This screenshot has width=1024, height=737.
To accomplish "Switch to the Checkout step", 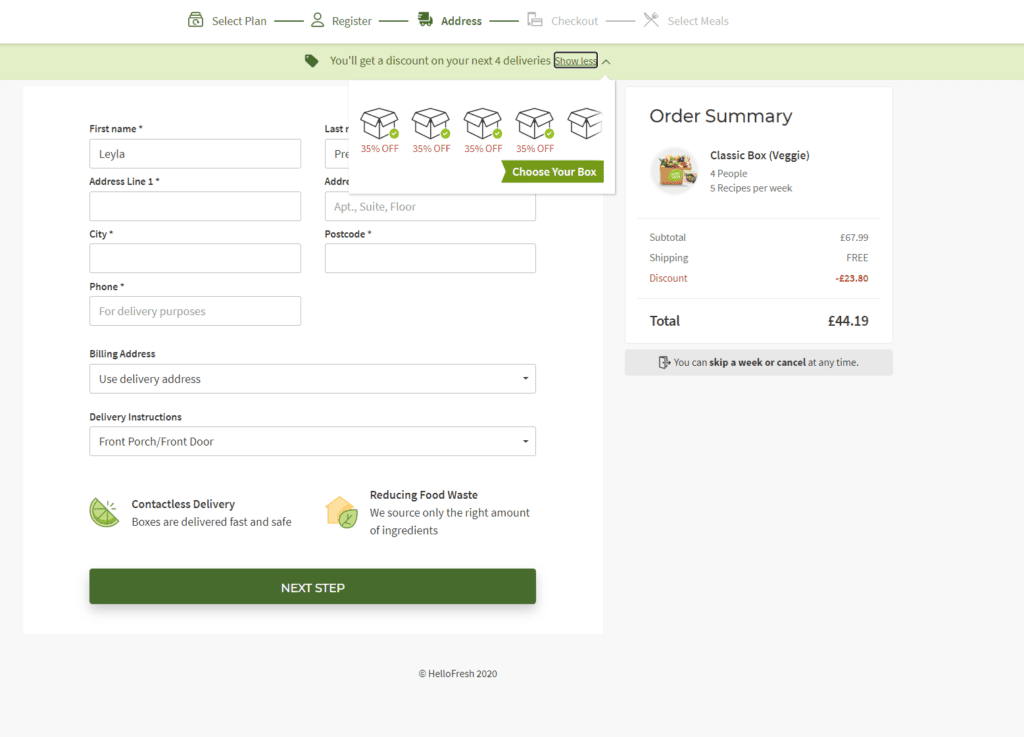I will (562, 19).
